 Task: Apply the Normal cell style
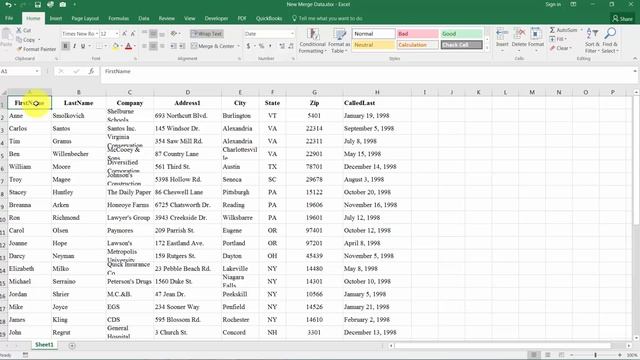[x=374, y=34]
